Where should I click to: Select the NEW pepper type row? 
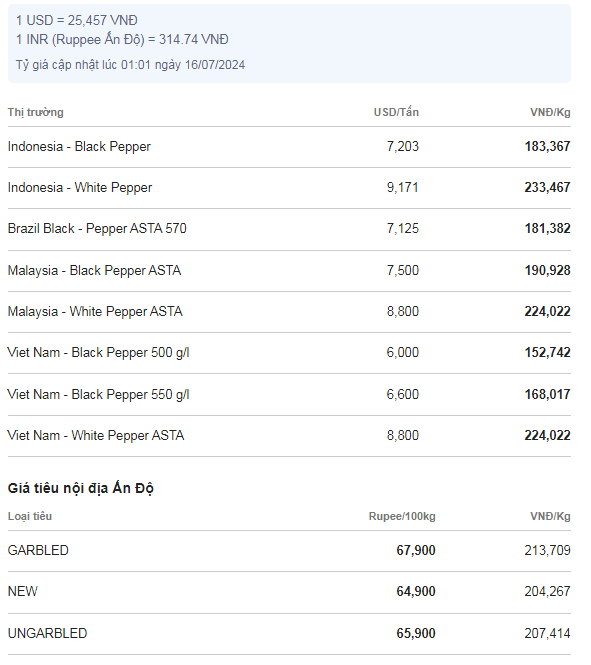tap(289, 592)
